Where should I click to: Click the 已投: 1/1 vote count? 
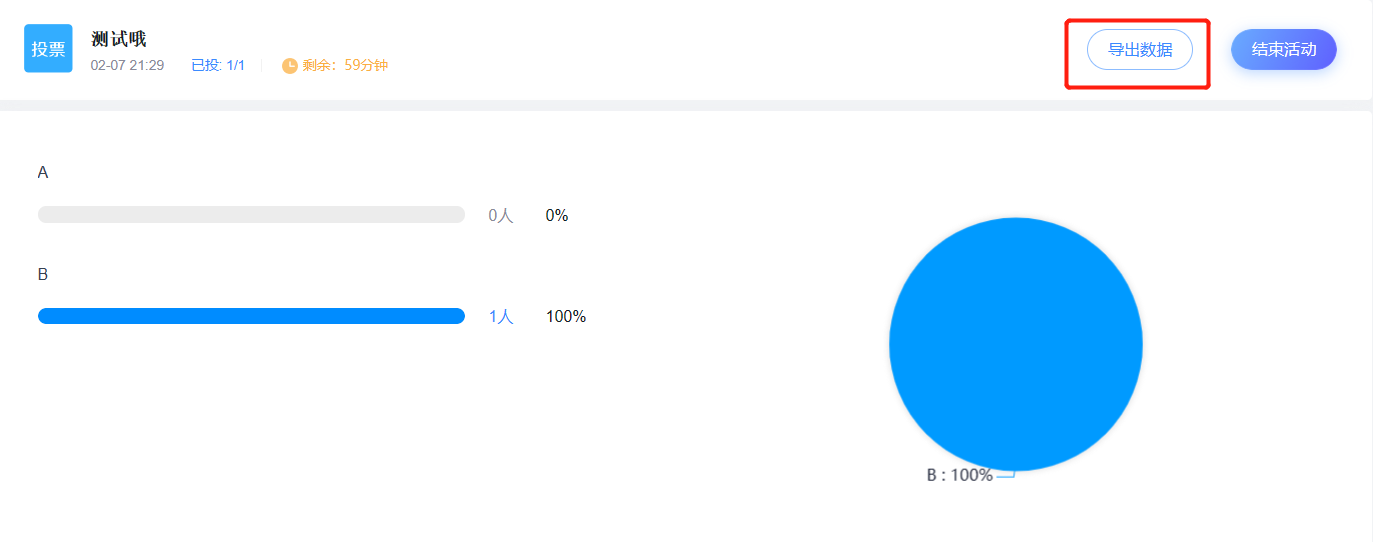point(218,66)
